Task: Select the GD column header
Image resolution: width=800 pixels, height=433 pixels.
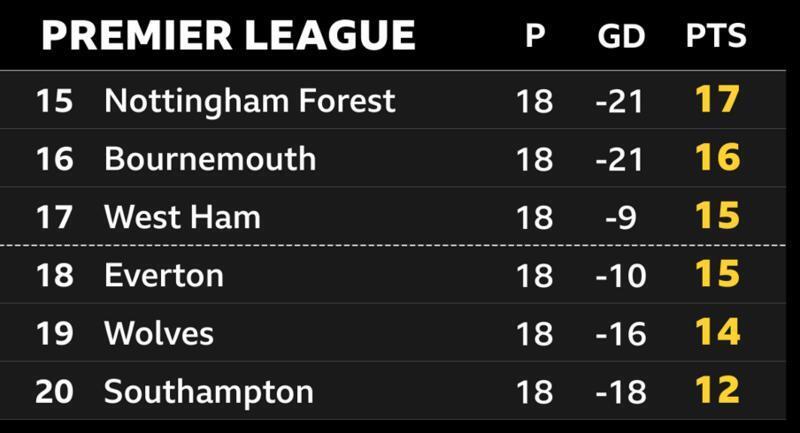Action: 622,37
